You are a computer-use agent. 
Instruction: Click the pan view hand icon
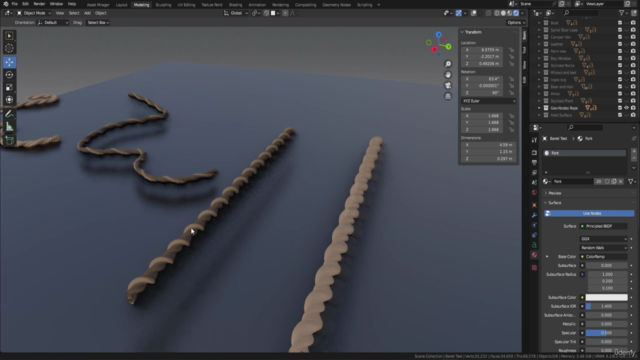(448, 75)
